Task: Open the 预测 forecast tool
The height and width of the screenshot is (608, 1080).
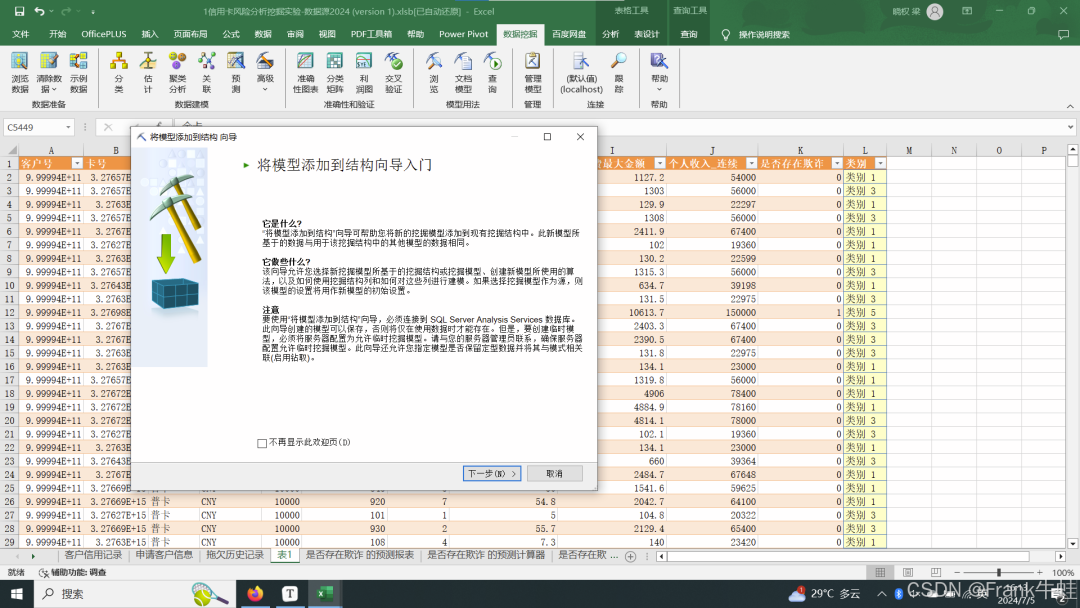Action: [x=236, y=72]
